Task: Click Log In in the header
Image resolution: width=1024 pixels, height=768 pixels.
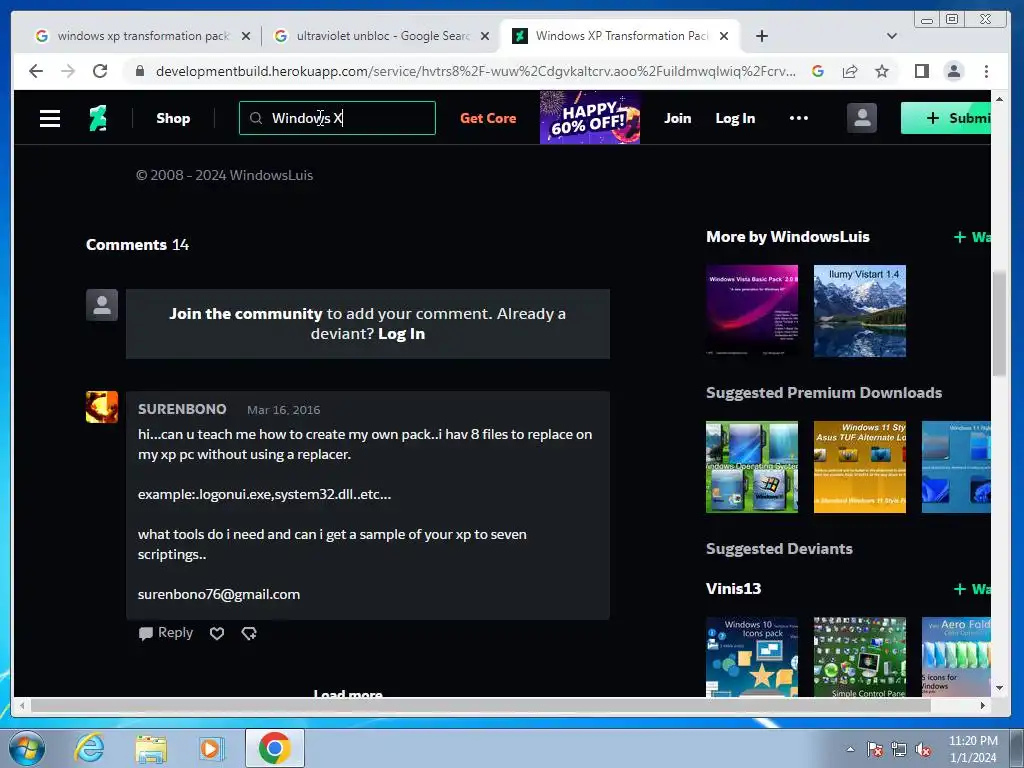Action: (735, 118)
